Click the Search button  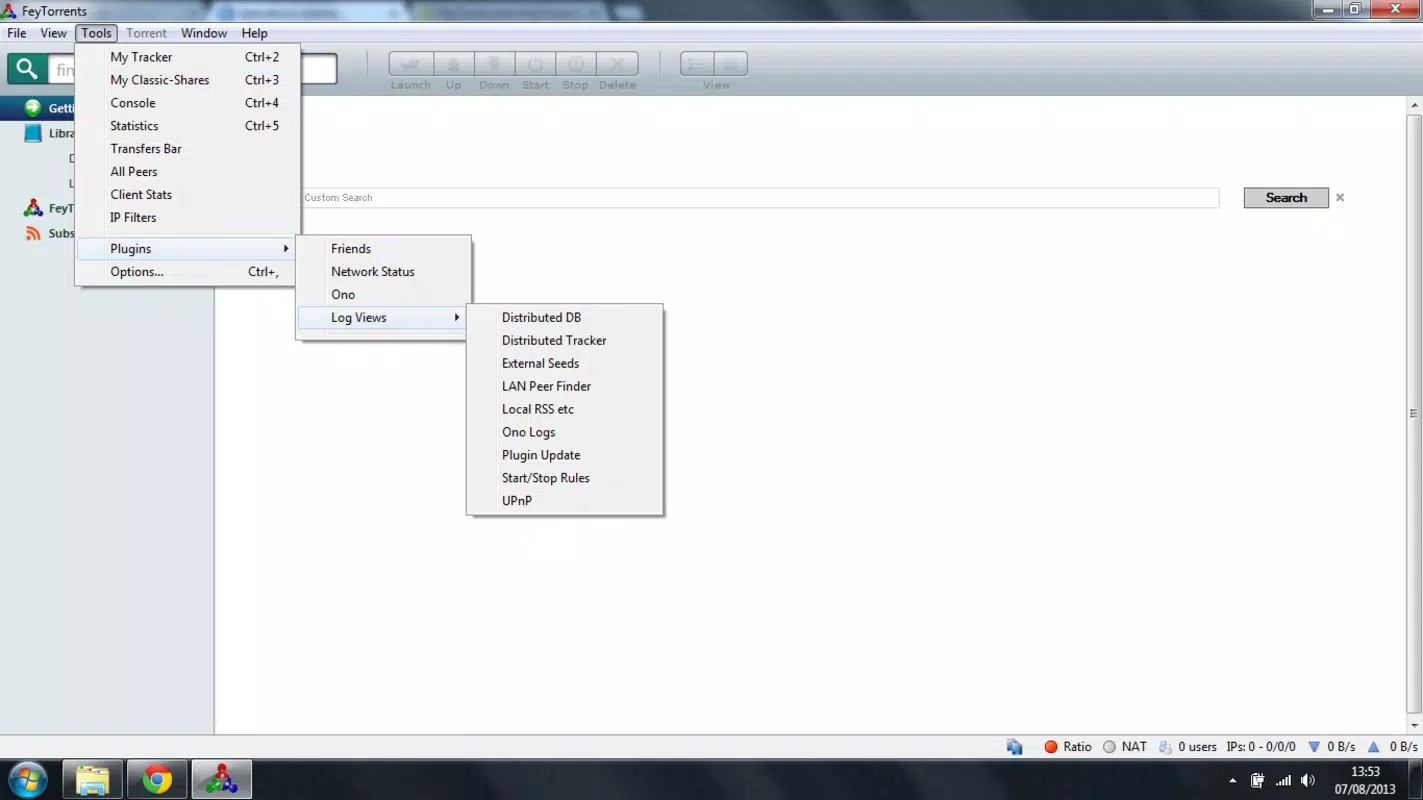coord(1286,198)
